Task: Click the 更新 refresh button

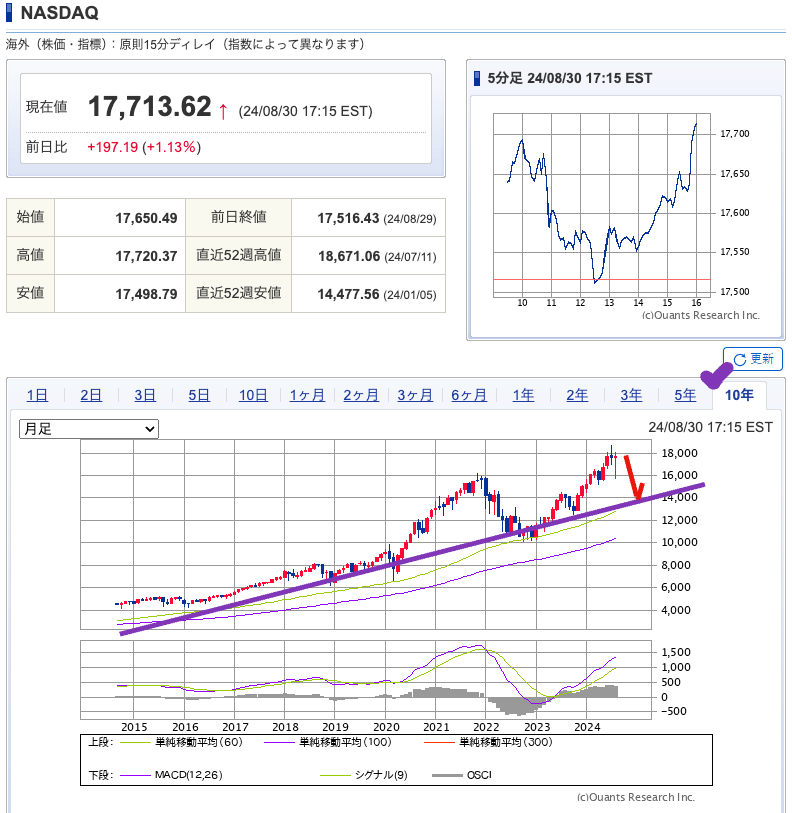Action: (753, 359)
